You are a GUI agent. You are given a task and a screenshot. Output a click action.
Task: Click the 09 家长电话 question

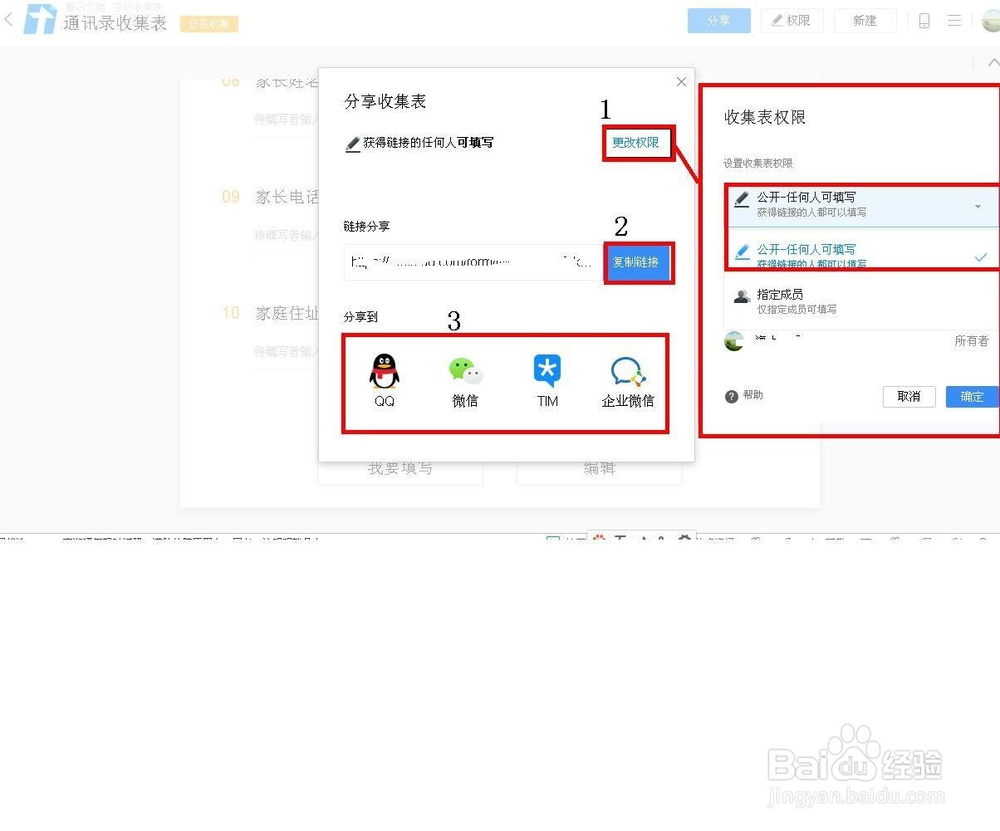[270, 196]
